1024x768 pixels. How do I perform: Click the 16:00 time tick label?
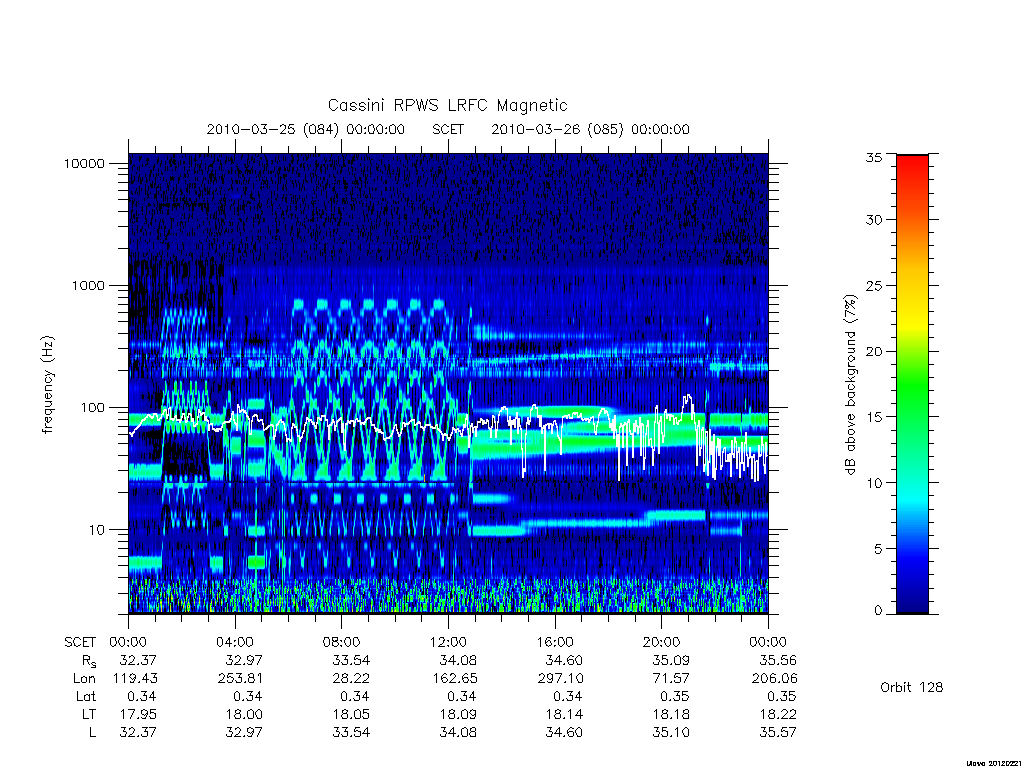tap(554, 643)
